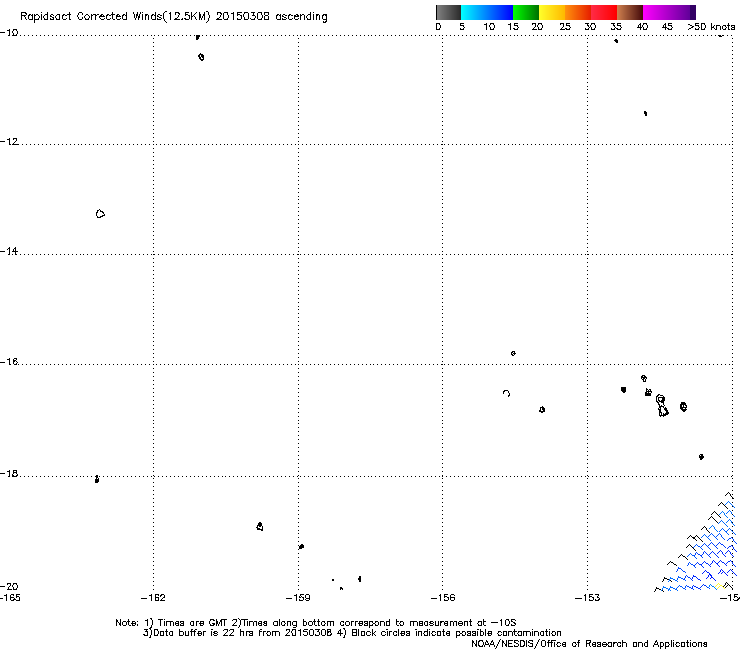Click the '-20' latitude axis label
740x650 pixels.
tap(9, 586)
